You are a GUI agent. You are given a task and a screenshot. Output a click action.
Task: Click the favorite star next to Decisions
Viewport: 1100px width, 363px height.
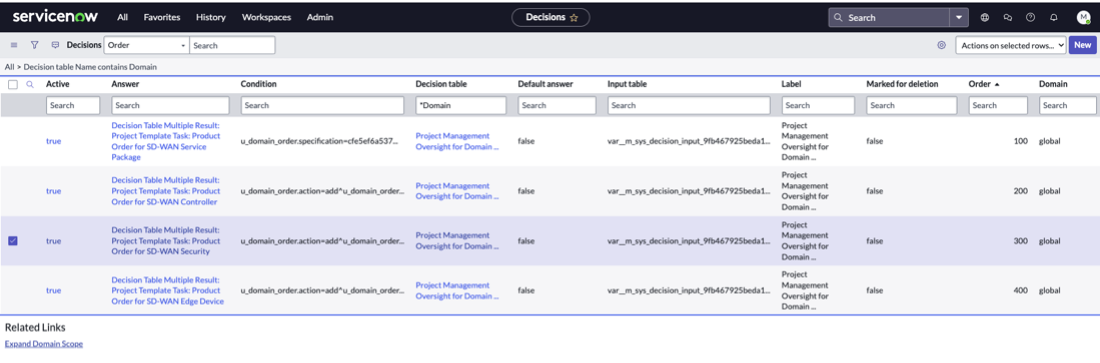point(574,18)
